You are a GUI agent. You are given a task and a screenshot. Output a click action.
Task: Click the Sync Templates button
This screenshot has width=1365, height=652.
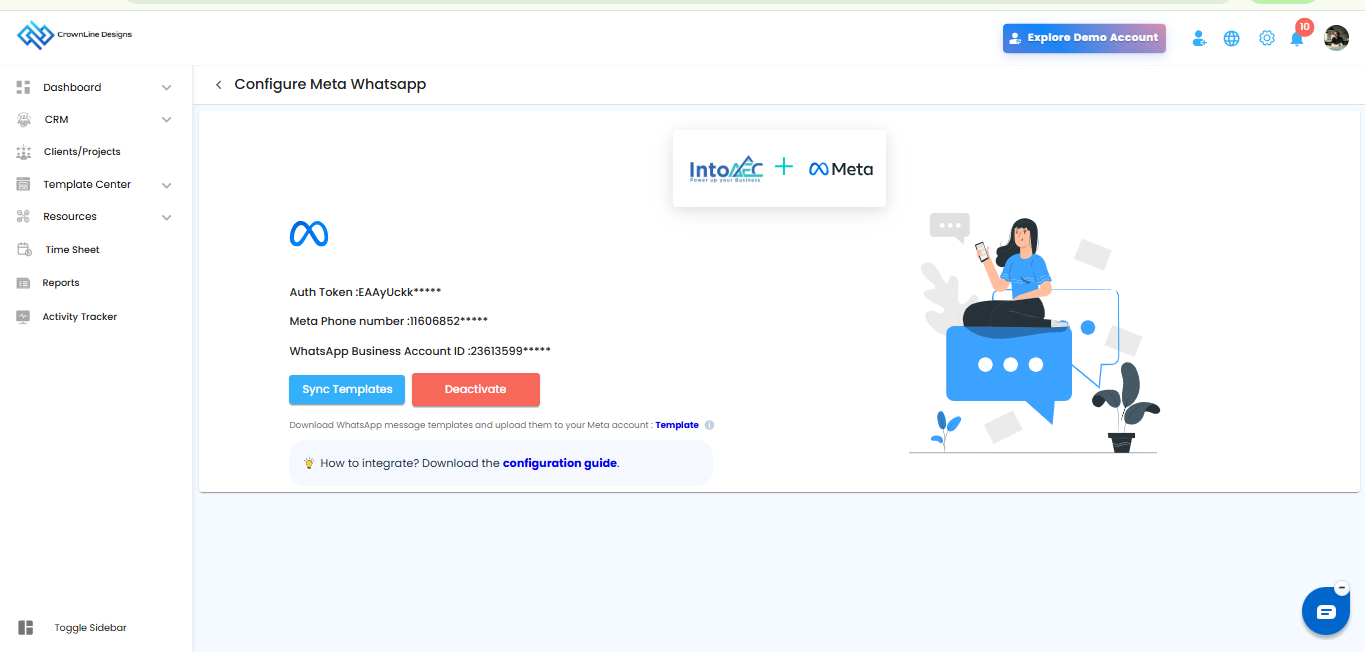coord(347,389)
